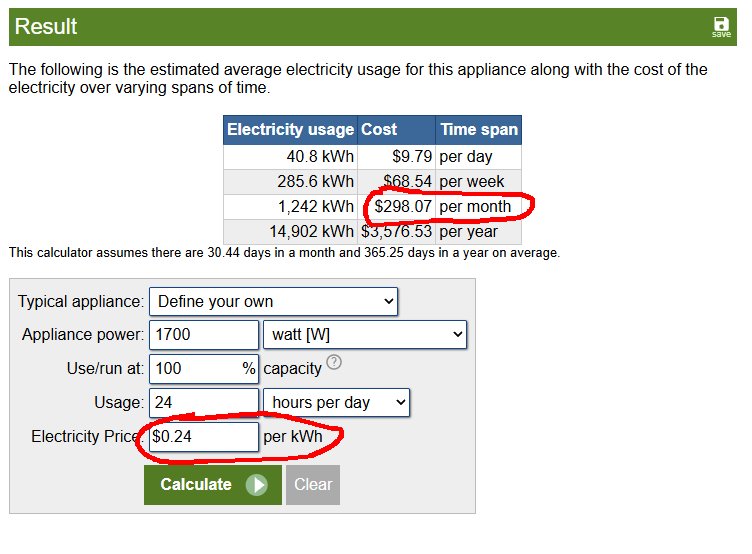This screenshot has width=752, height=554.
Task: Click the save icon in Result header
Action: (x=721, y=26)
